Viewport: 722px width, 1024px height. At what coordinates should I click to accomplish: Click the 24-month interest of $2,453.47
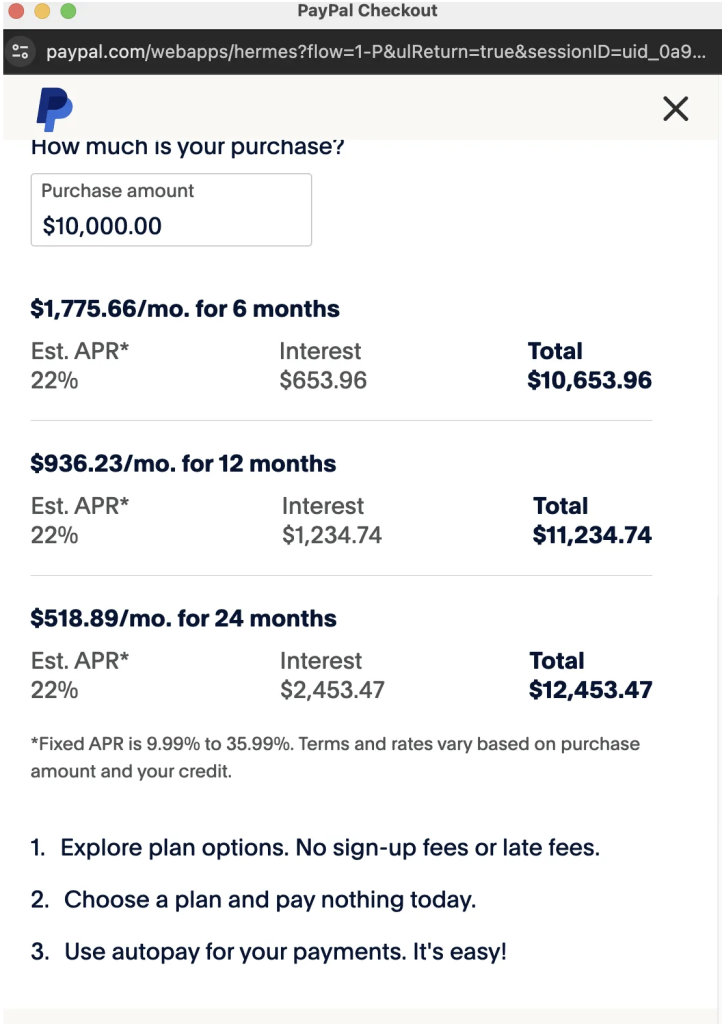(332, 690)
